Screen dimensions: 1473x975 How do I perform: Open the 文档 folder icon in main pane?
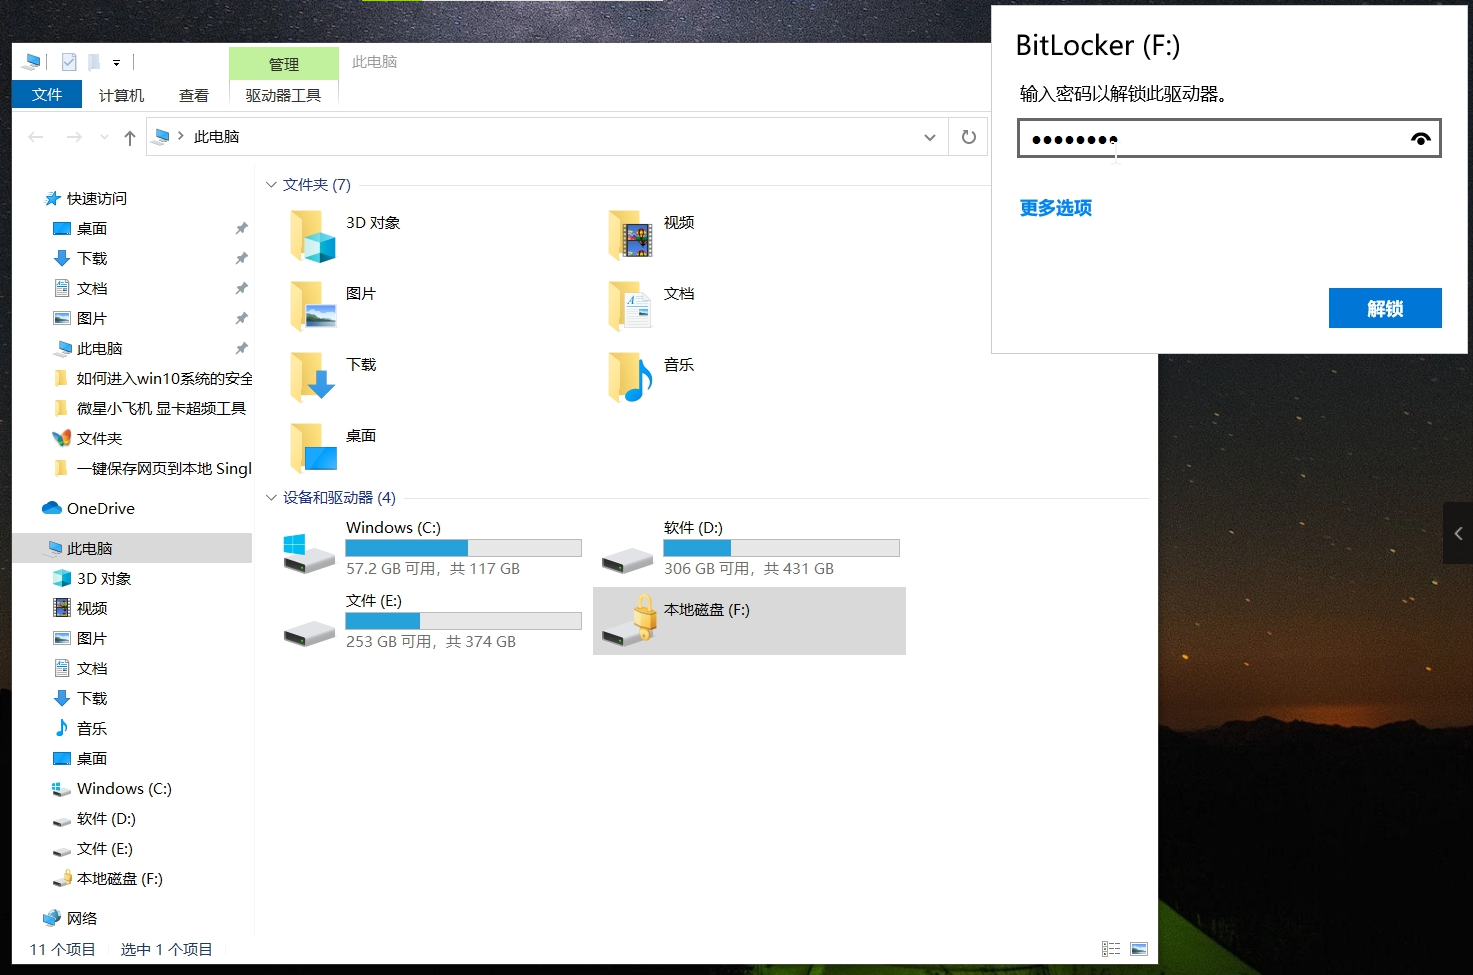631,307
